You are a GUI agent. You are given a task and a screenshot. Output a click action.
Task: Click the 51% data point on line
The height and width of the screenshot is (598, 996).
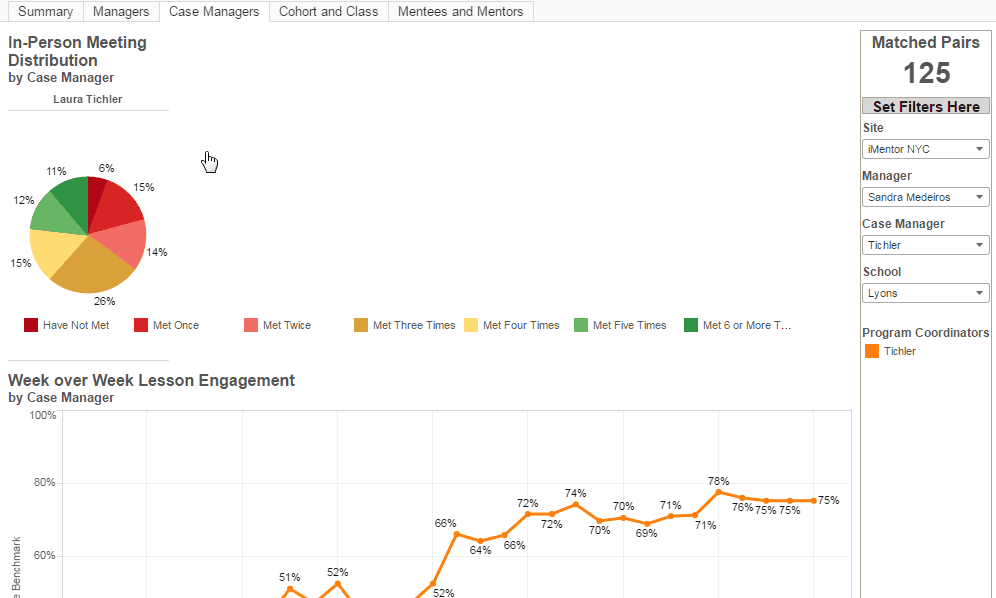290,589
